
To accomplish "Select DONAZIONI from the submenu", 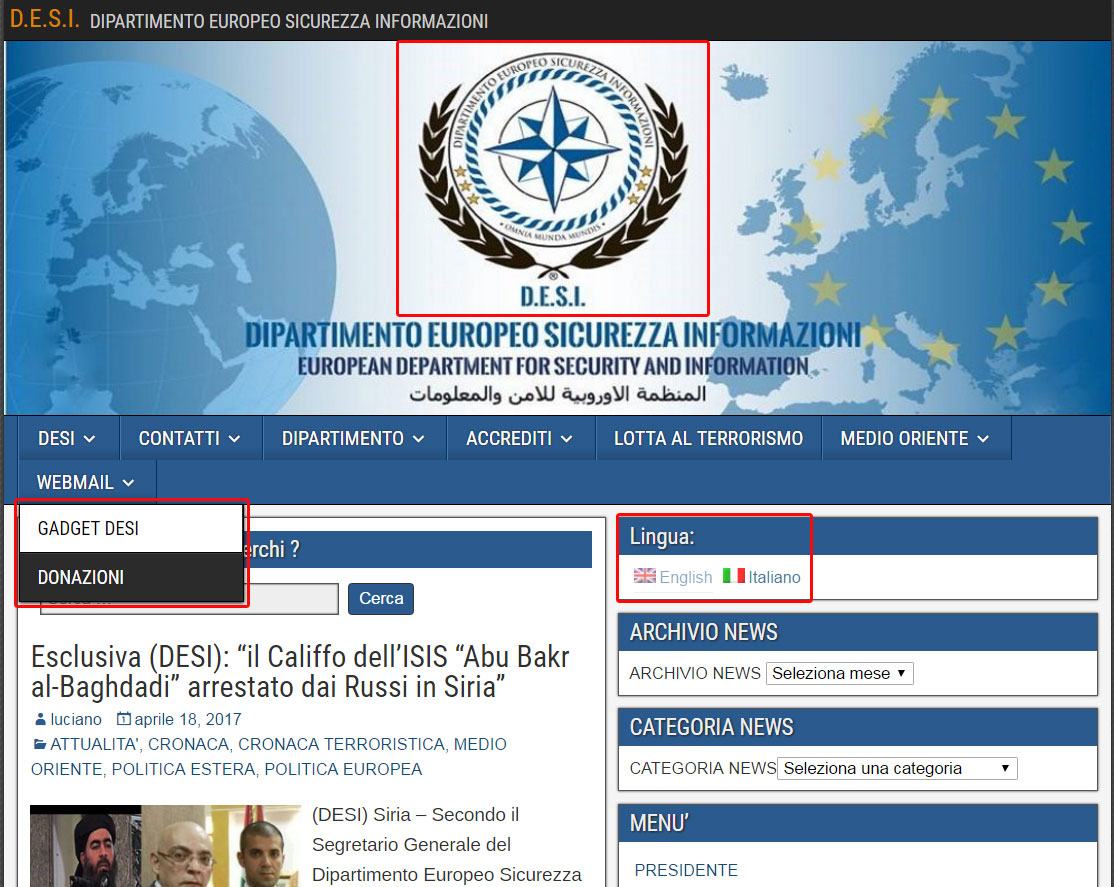I will pyautogui.click(x=131, y=577).
